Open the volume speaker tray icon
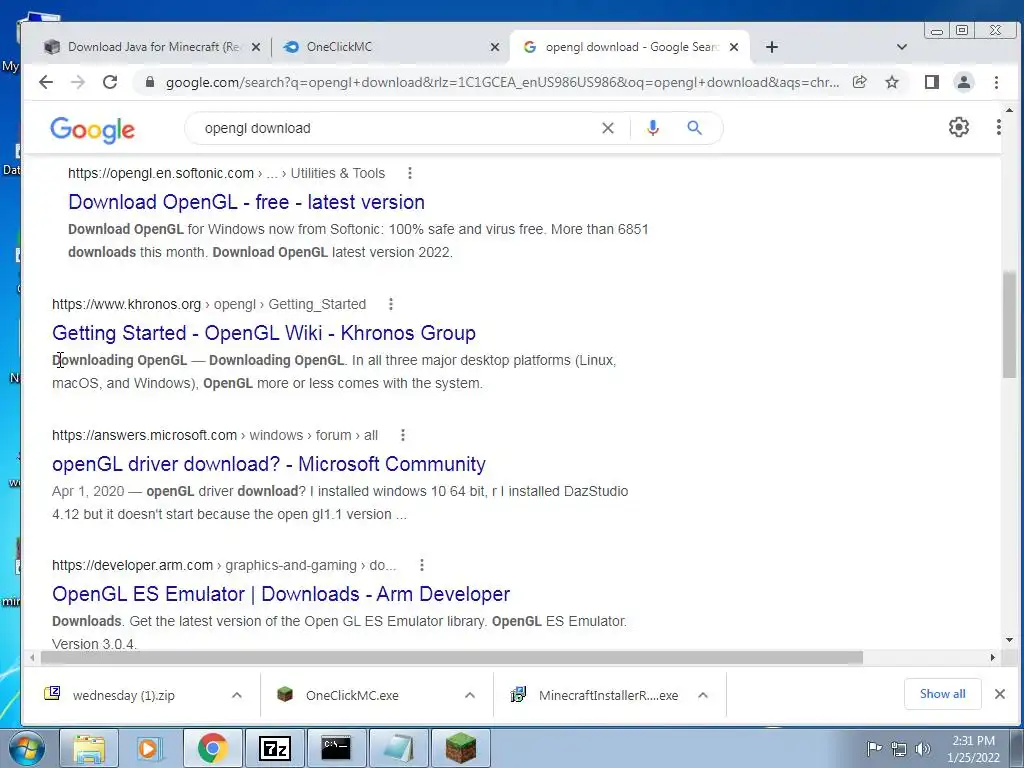Viewport: 1024px width, 768px height. coord(923,749)
